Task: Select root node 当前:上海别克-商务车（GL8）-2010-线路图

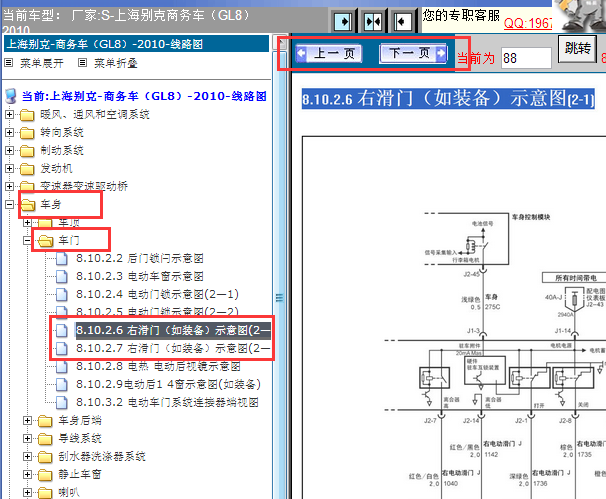Action: [x=144, y=96]
